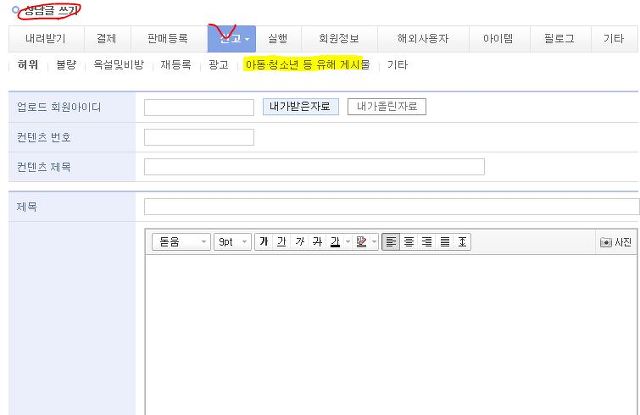
Task: Align text left in the editor
Action: coord(391,242)
